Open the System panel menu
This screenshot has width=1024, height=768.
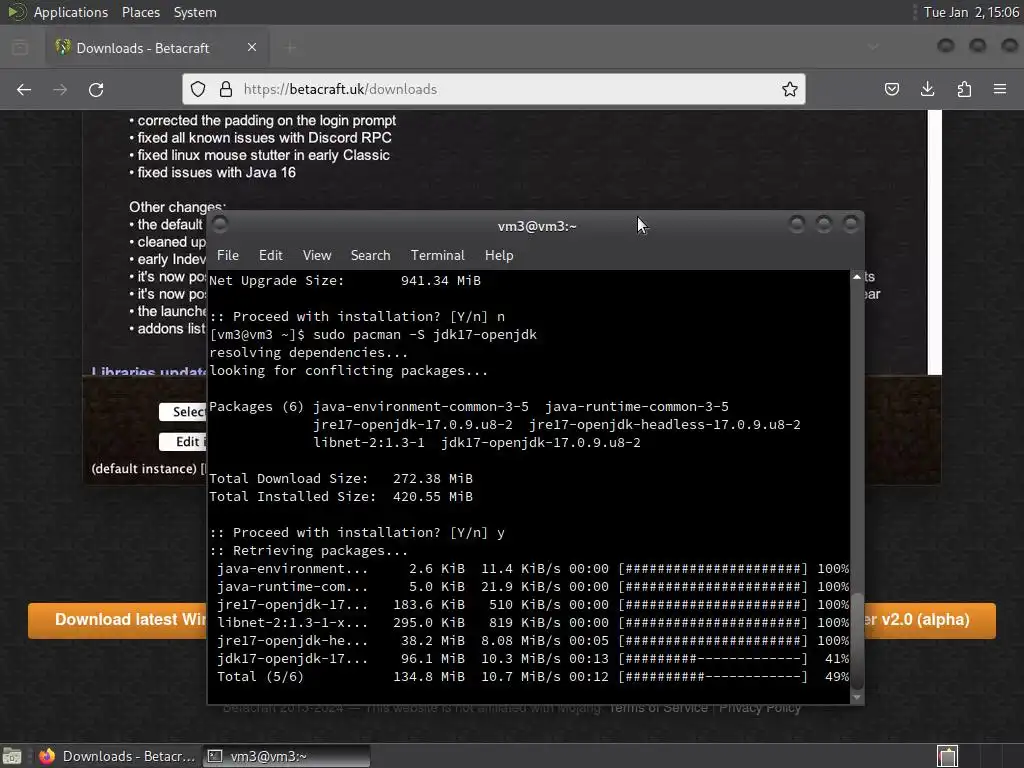(195, 12)
